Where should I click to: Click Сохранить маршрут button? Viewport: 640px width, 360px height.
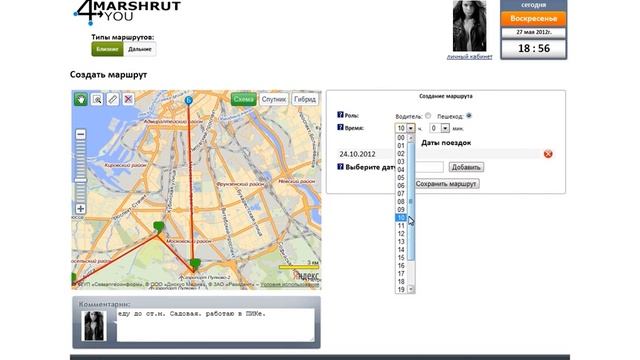[446, 184]
